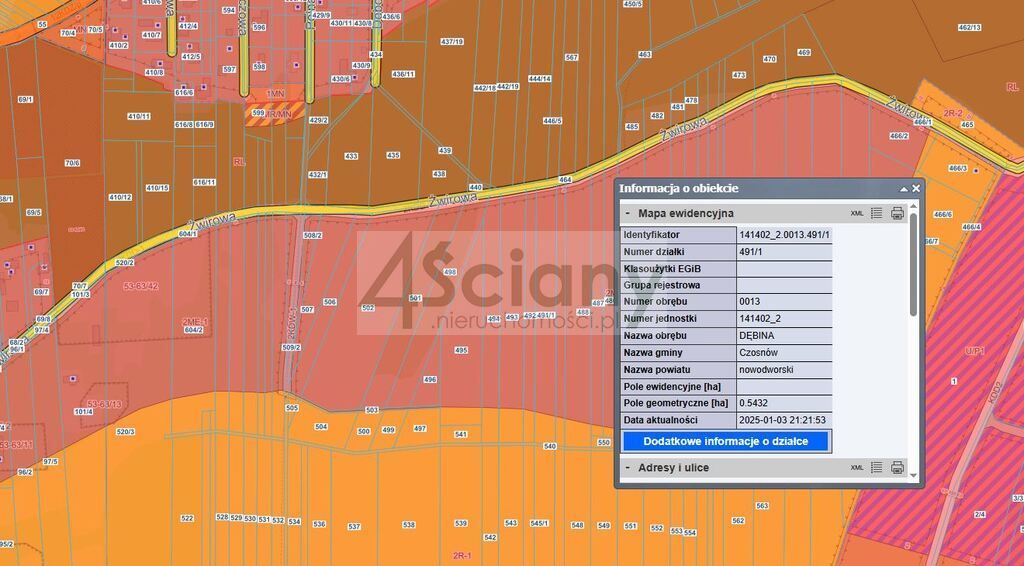
Task: Export Mapa ewidencyjna section as XML
Action: click(857, 213)
